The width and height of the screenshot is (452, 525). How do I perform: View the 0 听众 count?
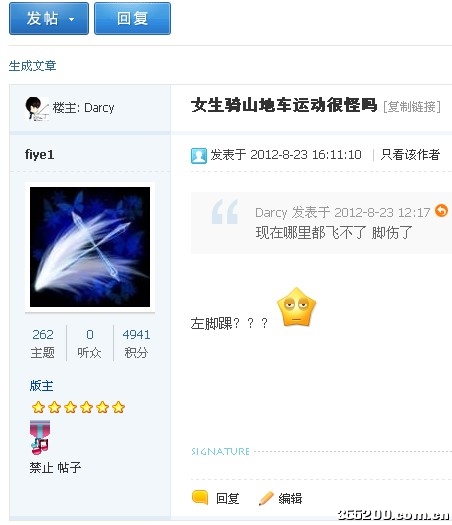click(x=89, y=343)
